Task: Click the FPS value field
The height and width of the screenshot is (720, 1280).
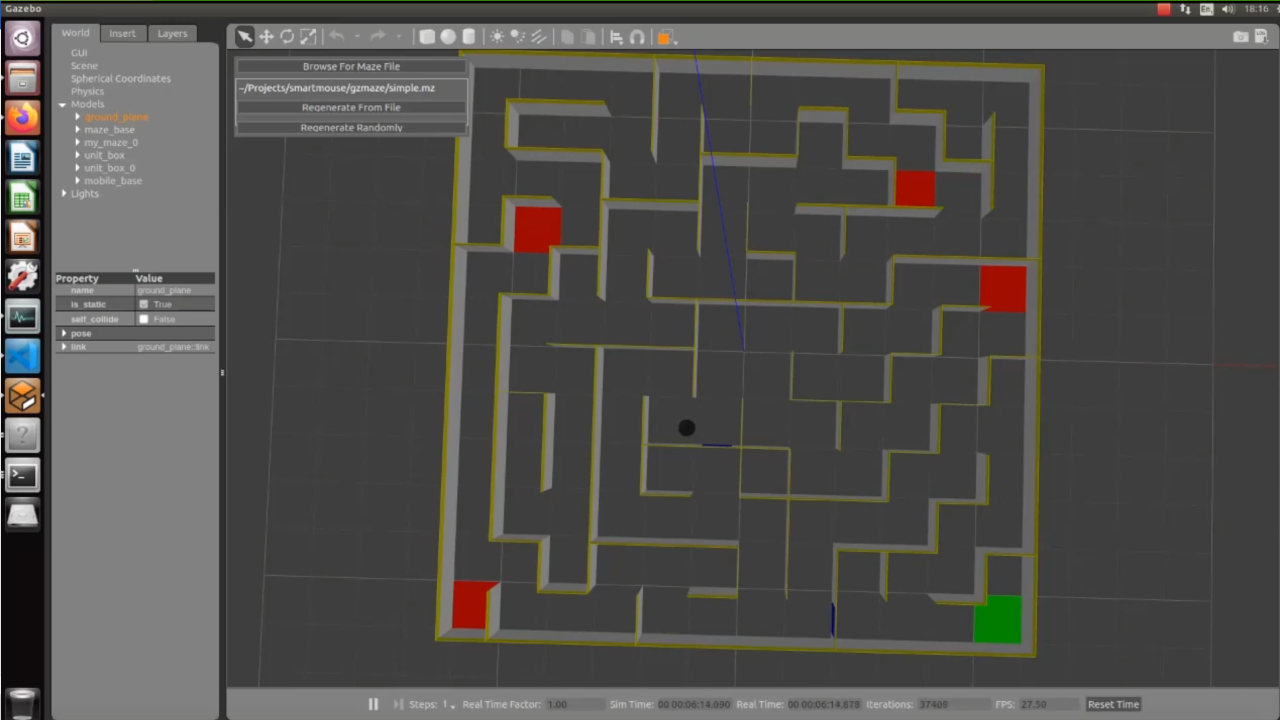Action: pyautogui.click(x=1048, y=704)
